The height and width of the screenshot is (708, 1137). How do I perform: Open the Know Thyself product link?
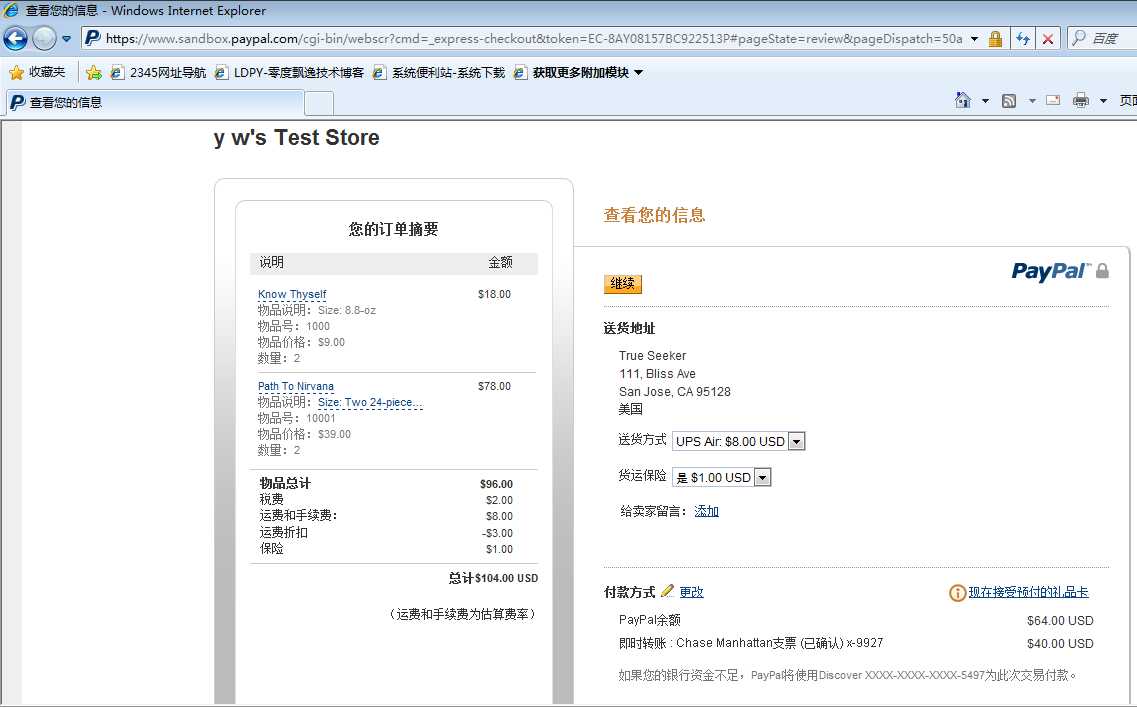pos(292,293)
